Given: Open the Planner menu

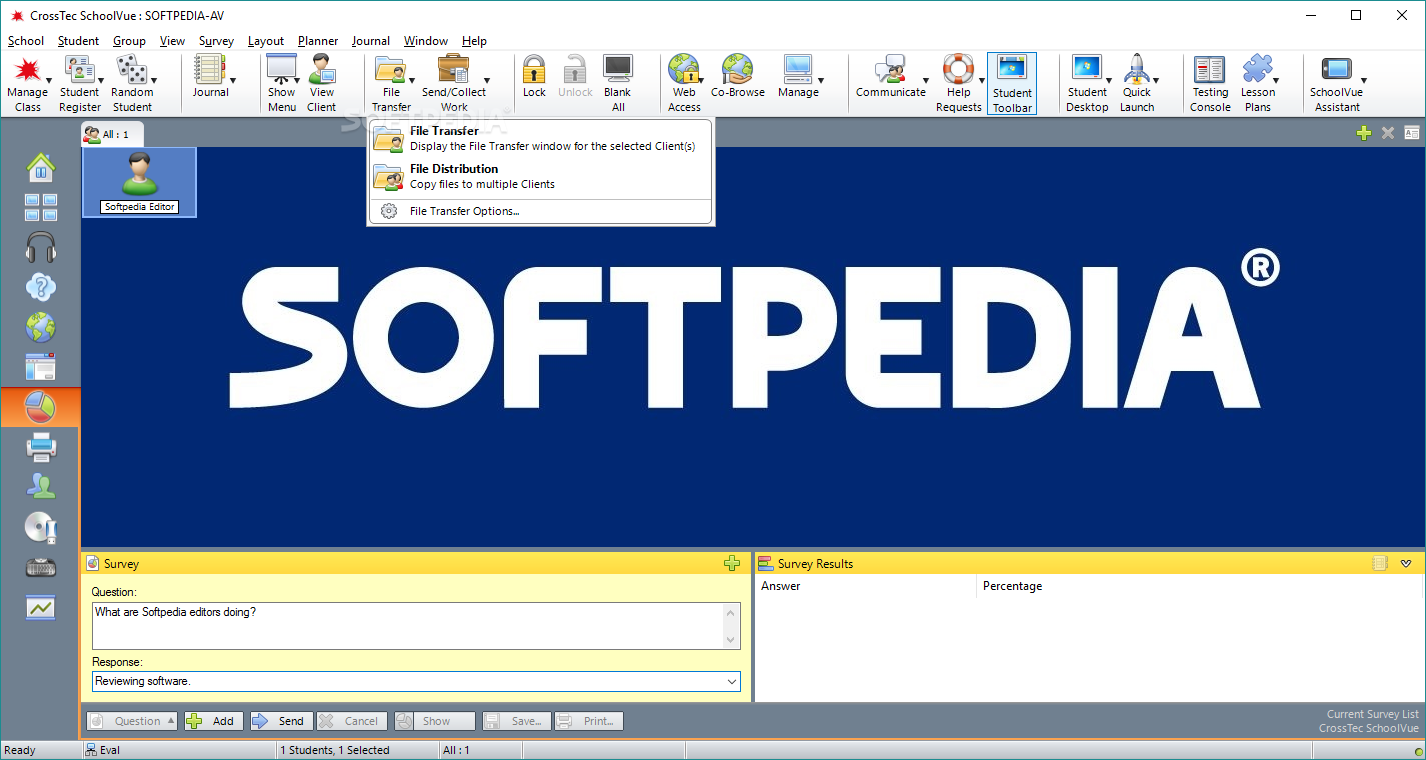Looking at the screenshot, I should tap(318, 41).
